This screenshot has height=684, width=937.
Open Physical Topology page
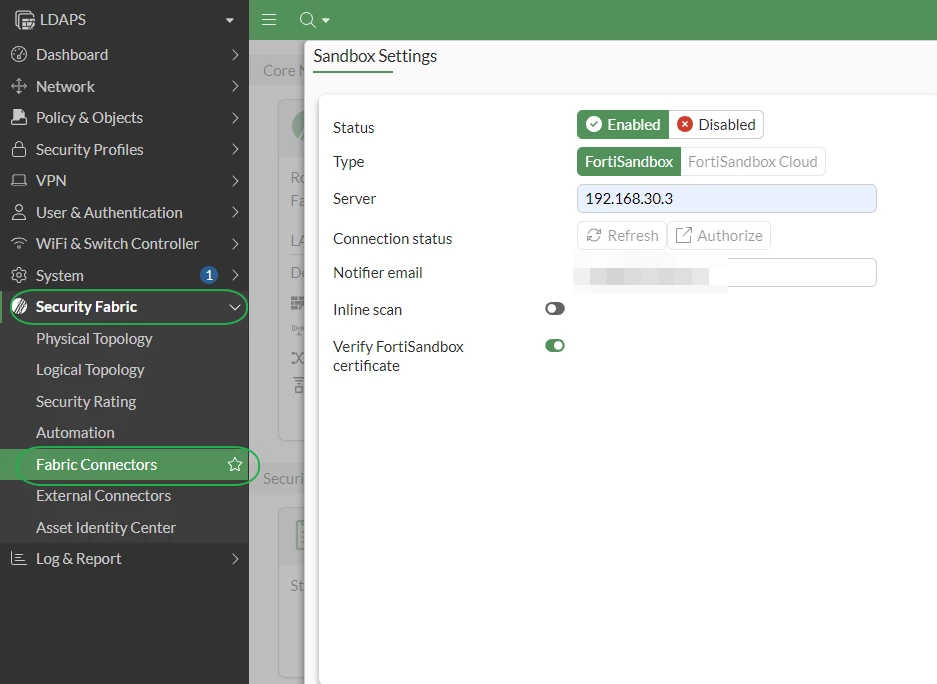tap(94, 339)
